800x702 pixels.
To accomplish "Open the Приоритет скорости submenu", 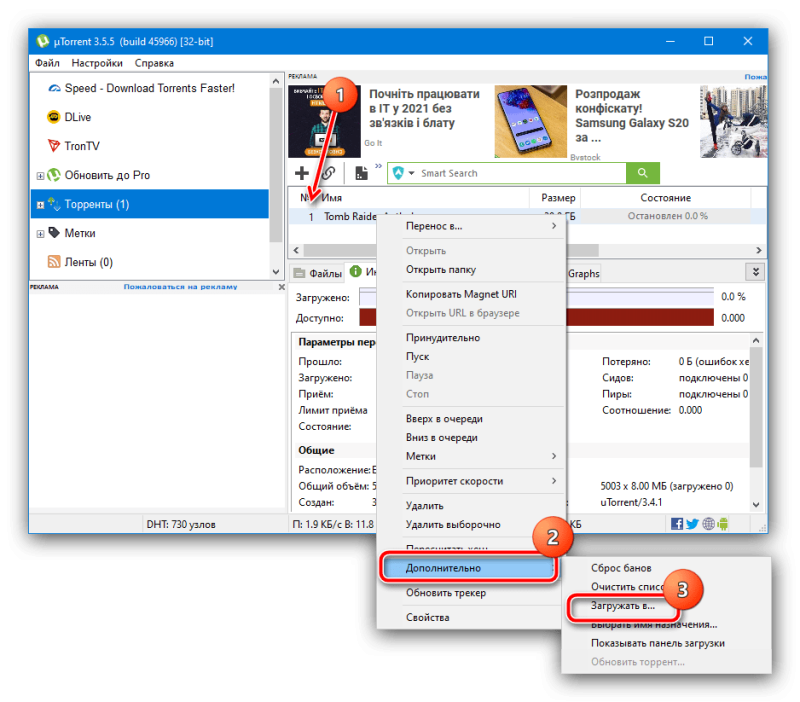I will click(481, 481).
